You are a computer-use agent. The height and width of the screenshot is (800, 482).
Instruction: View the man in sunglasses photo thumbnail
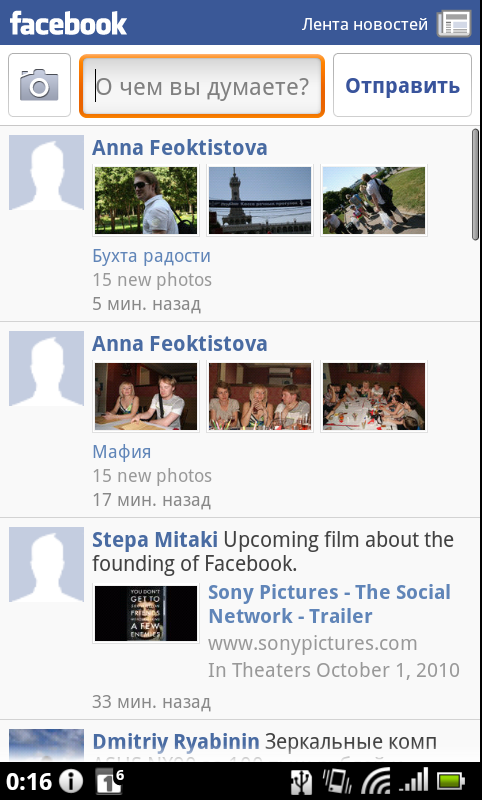[x=146, y=200]
